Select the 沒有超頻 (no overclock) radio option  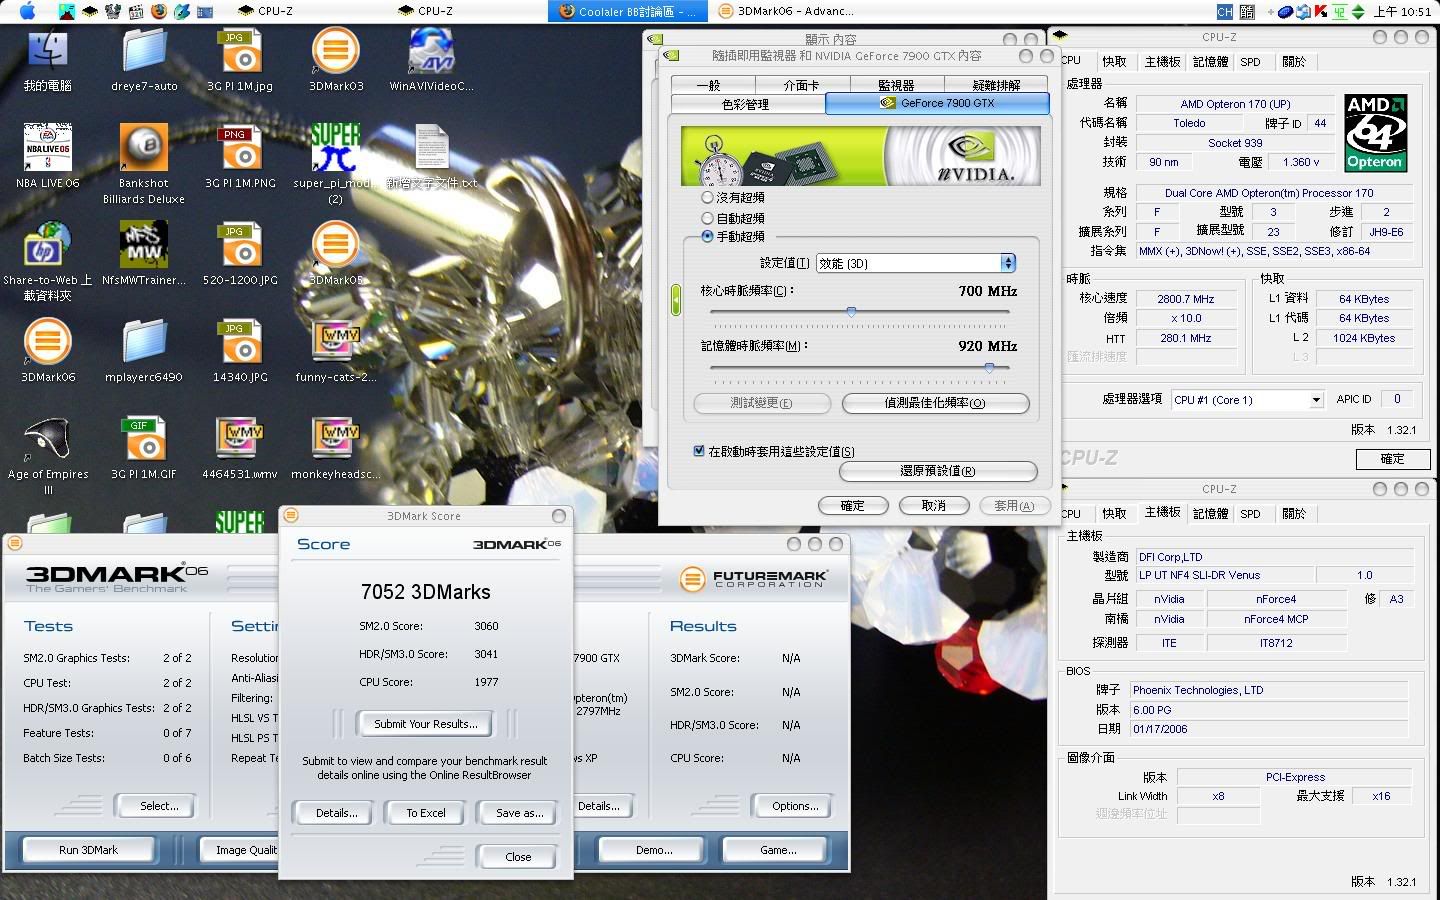[708, 198]
